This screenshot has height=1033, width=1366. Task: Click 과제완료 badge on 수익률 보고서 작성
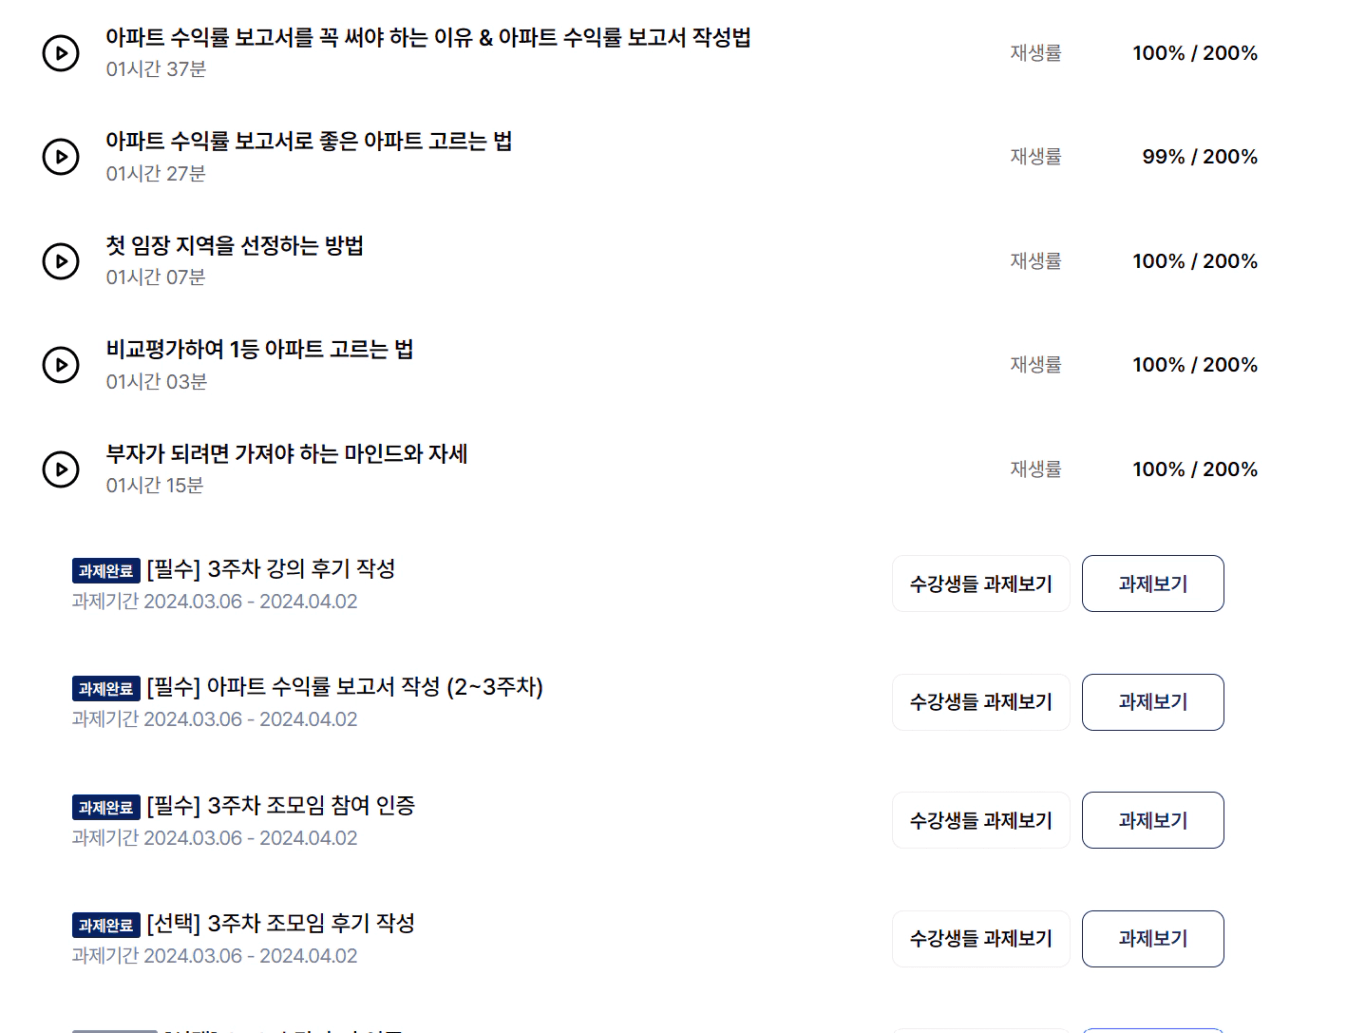[x=106, y=689]
